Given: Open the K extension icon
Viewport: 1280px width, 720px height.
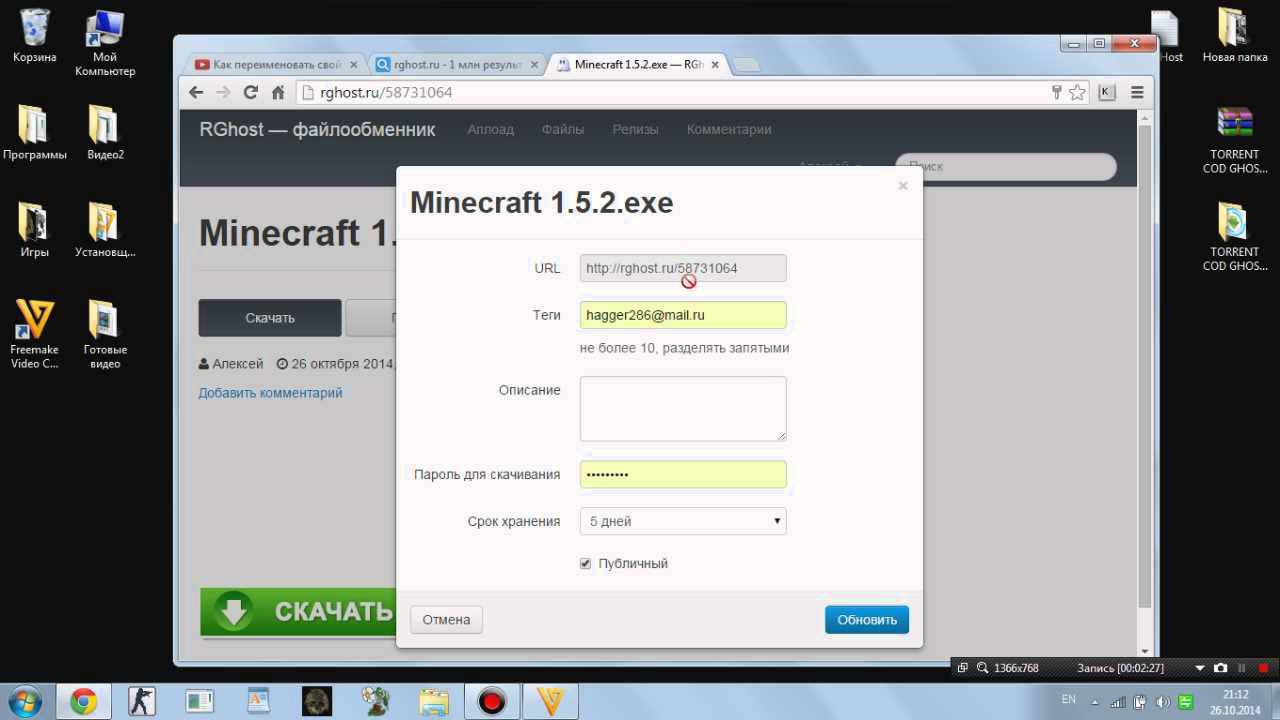Looking at the screenshot, I should pos(1106,92).
